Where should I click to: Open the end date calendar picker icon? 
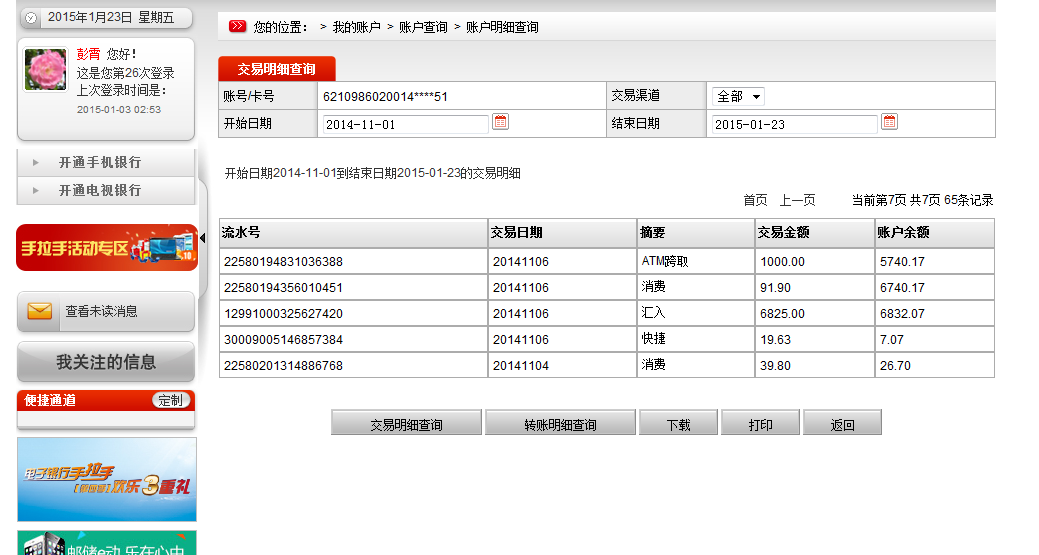889,122
